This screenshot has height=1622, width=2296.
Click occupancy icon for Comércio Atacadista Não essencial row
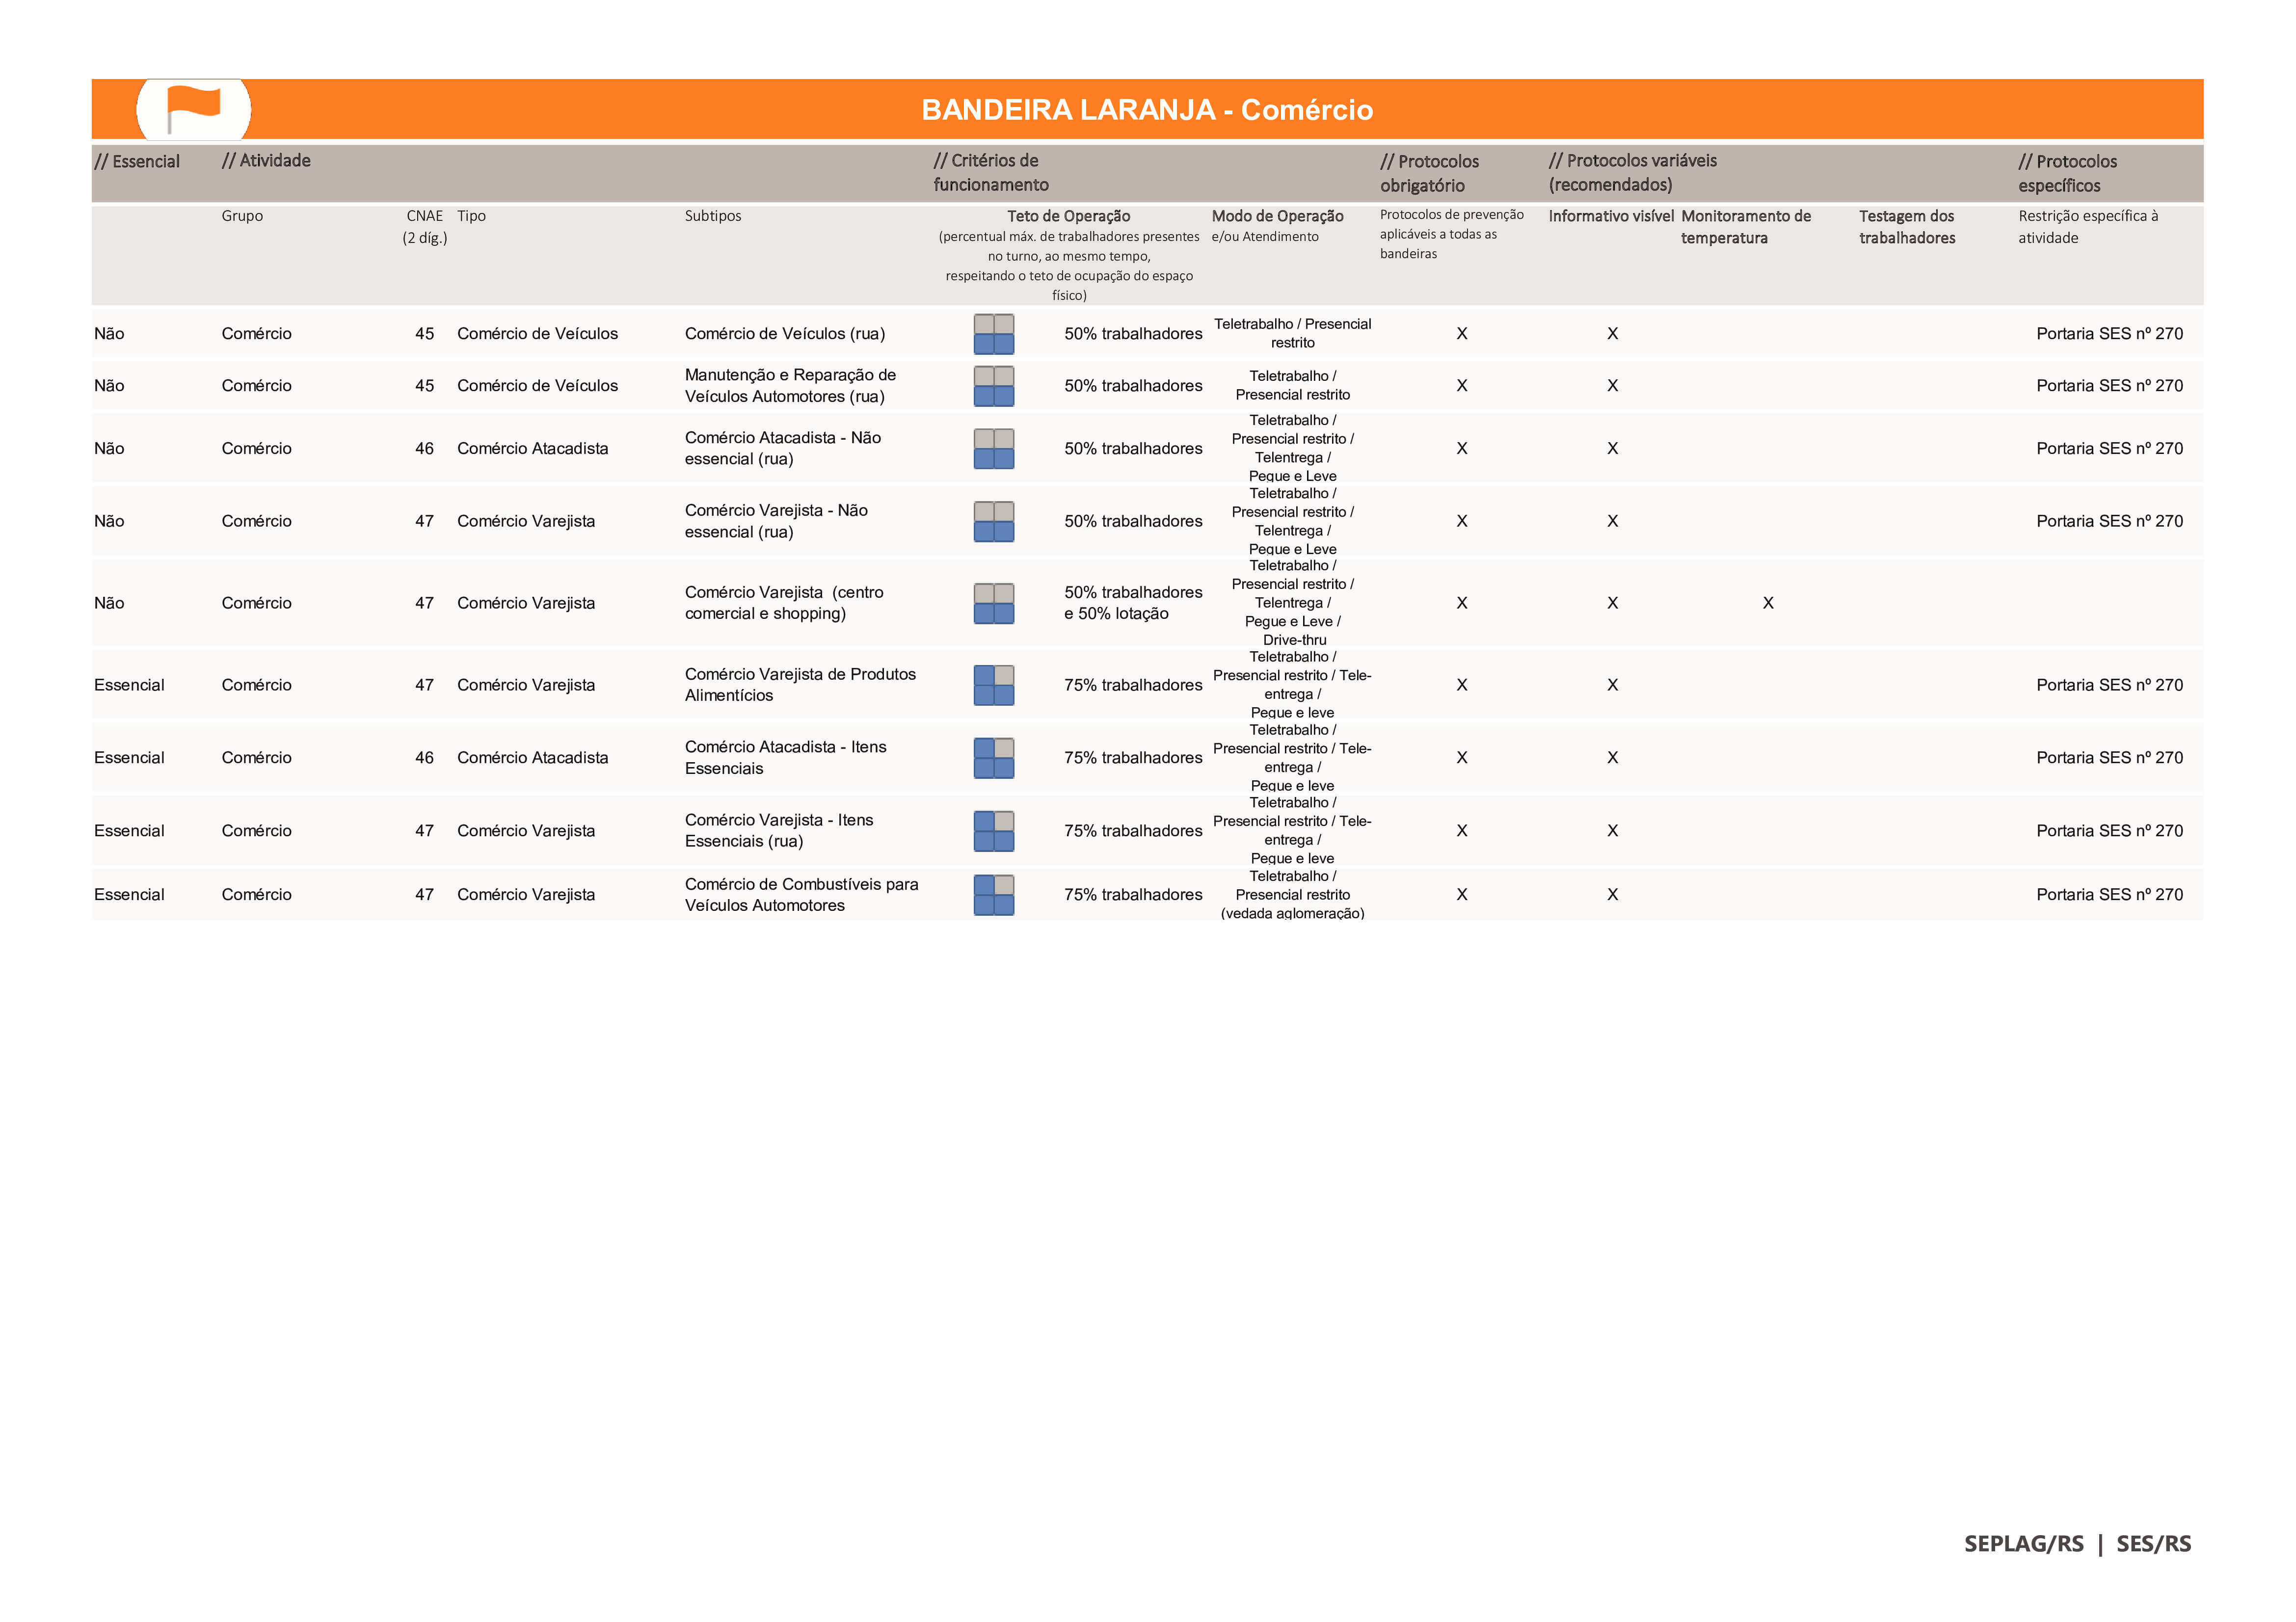click(x=993, y=449)
